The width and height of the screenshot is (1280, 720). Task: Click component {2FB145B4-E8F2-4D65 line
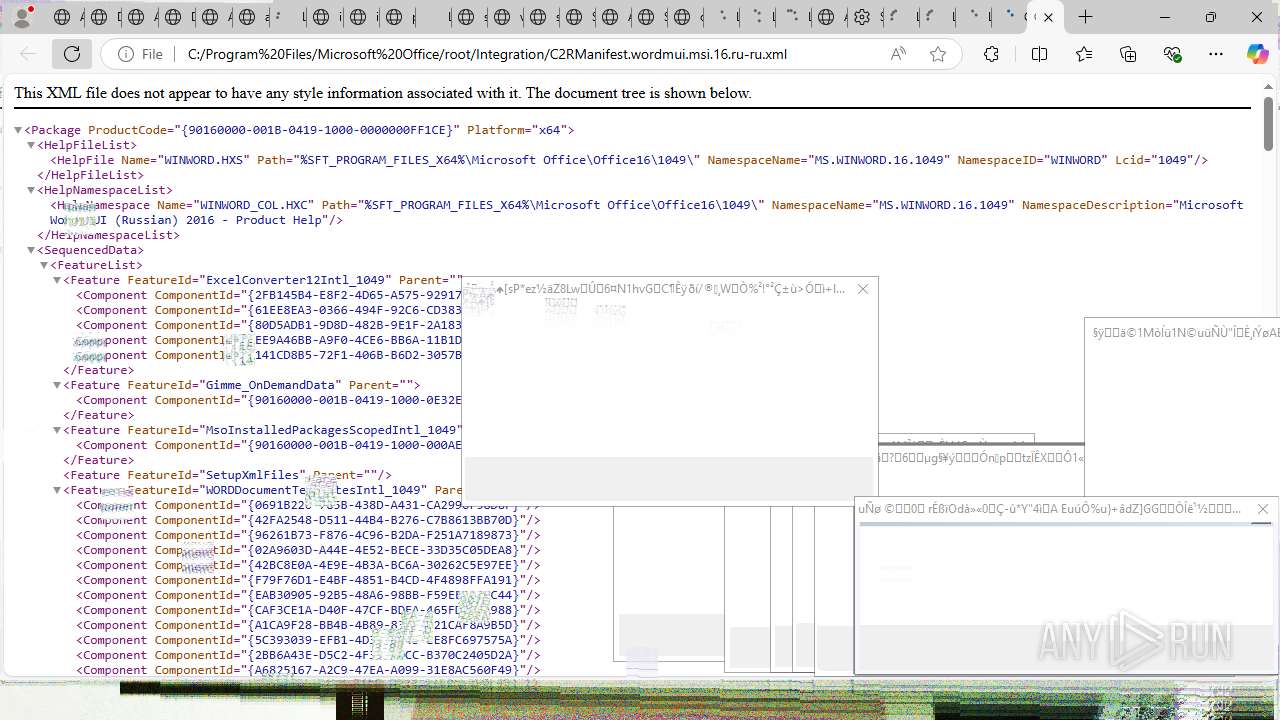269,295
